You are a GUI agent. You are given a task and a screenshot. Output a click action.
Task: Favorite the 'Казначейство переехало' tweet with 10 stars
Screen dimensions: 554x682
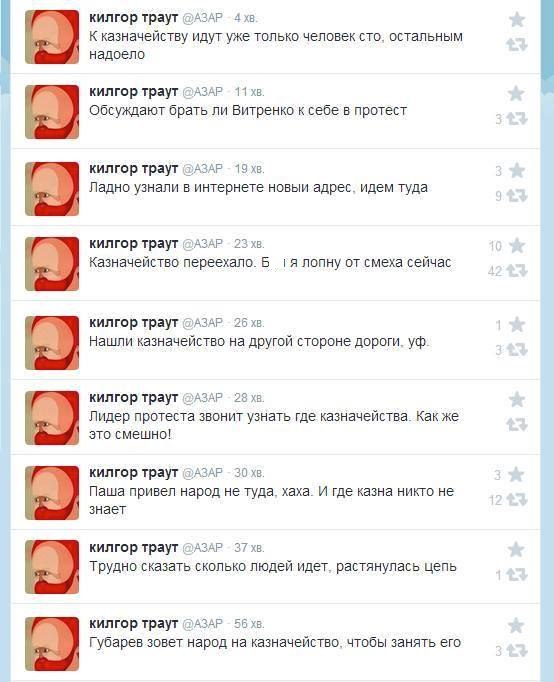coord(517,246)
